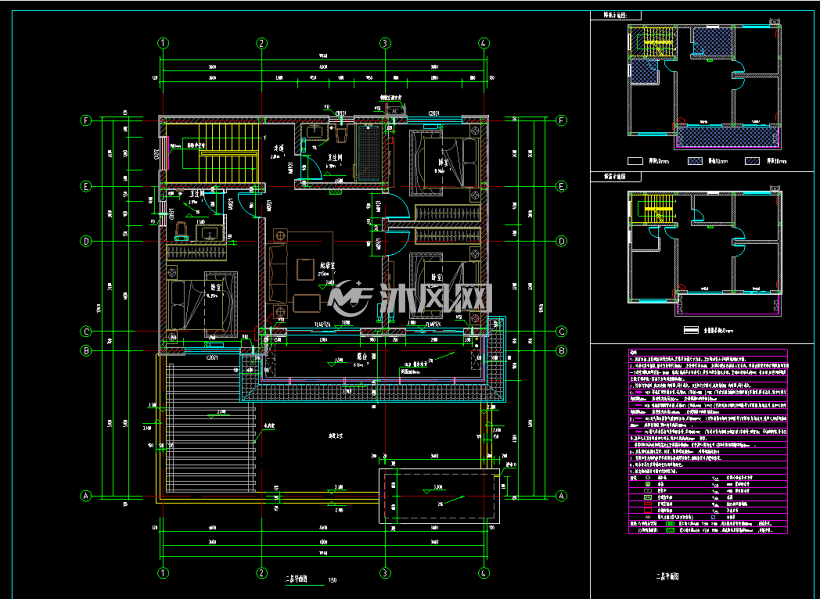The height and width of the screenshot is (599, 820).
Task: Select axis bubble E left of the plan
Action: click(x=86, y=186)
